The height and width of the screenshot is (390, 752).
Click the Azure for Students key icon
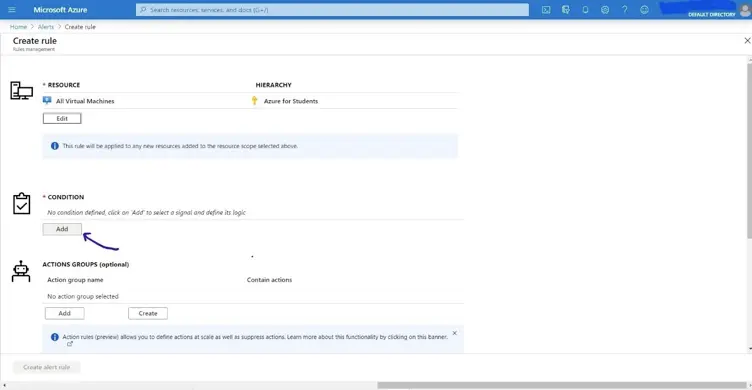254,100
